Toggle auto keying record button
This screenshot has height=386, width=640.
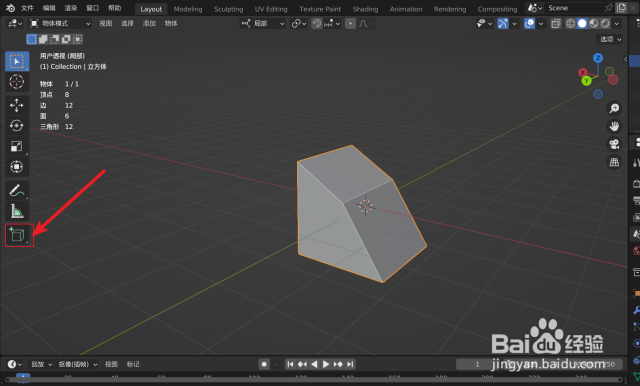click(264, 364)
